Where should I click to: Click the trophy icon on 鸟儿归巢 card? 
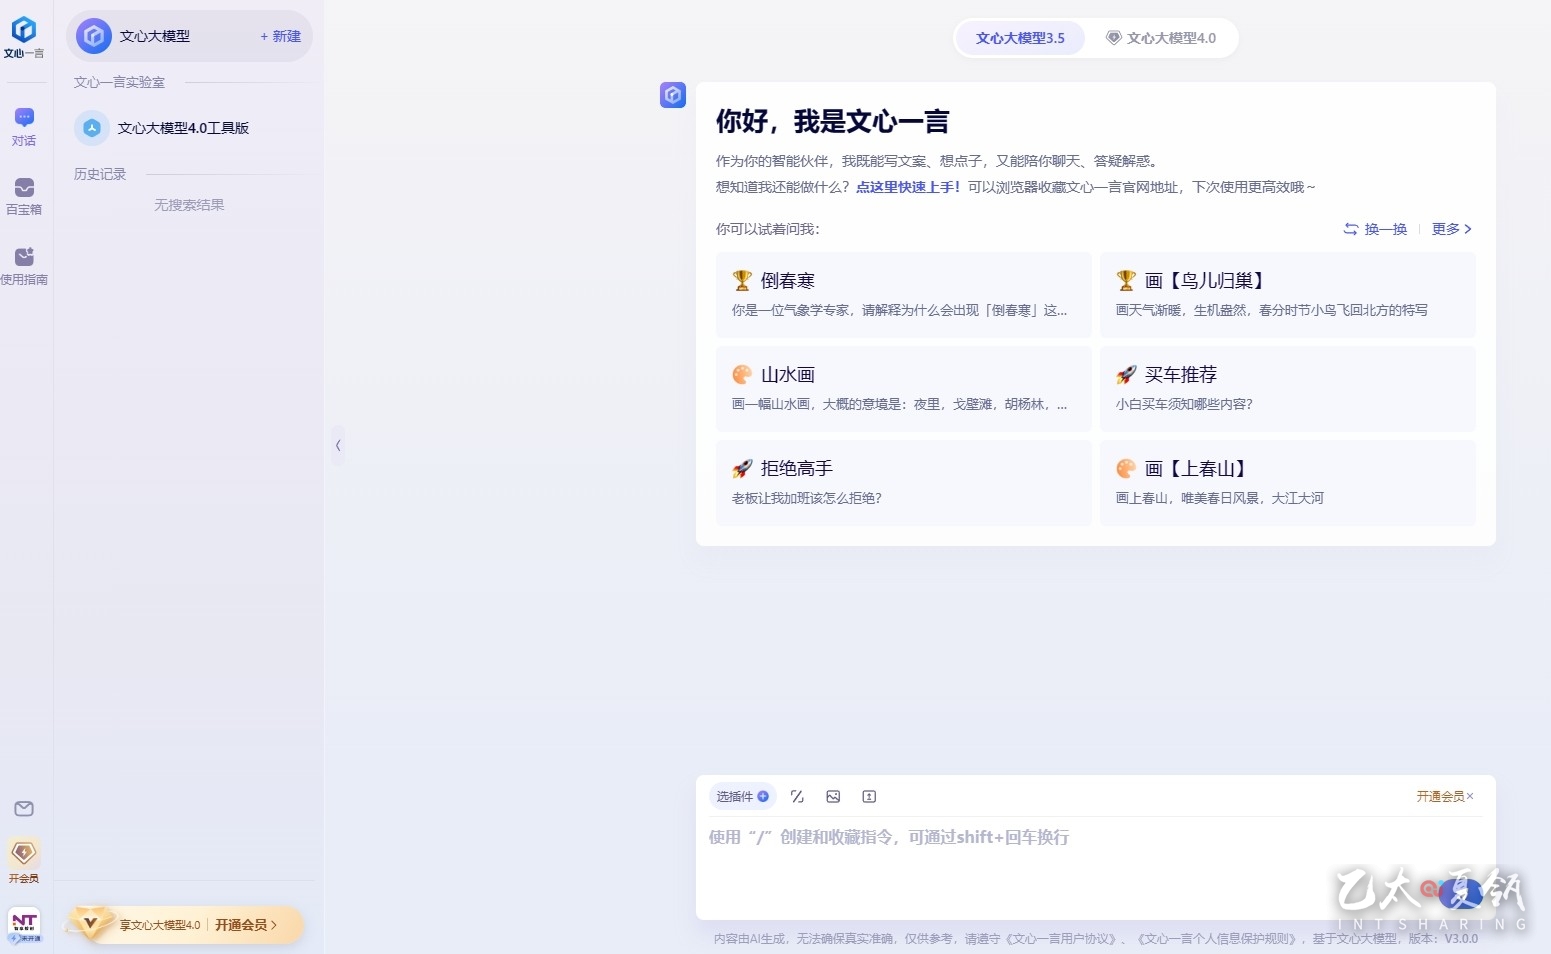pyautogui.click(x=1126, y=280)
